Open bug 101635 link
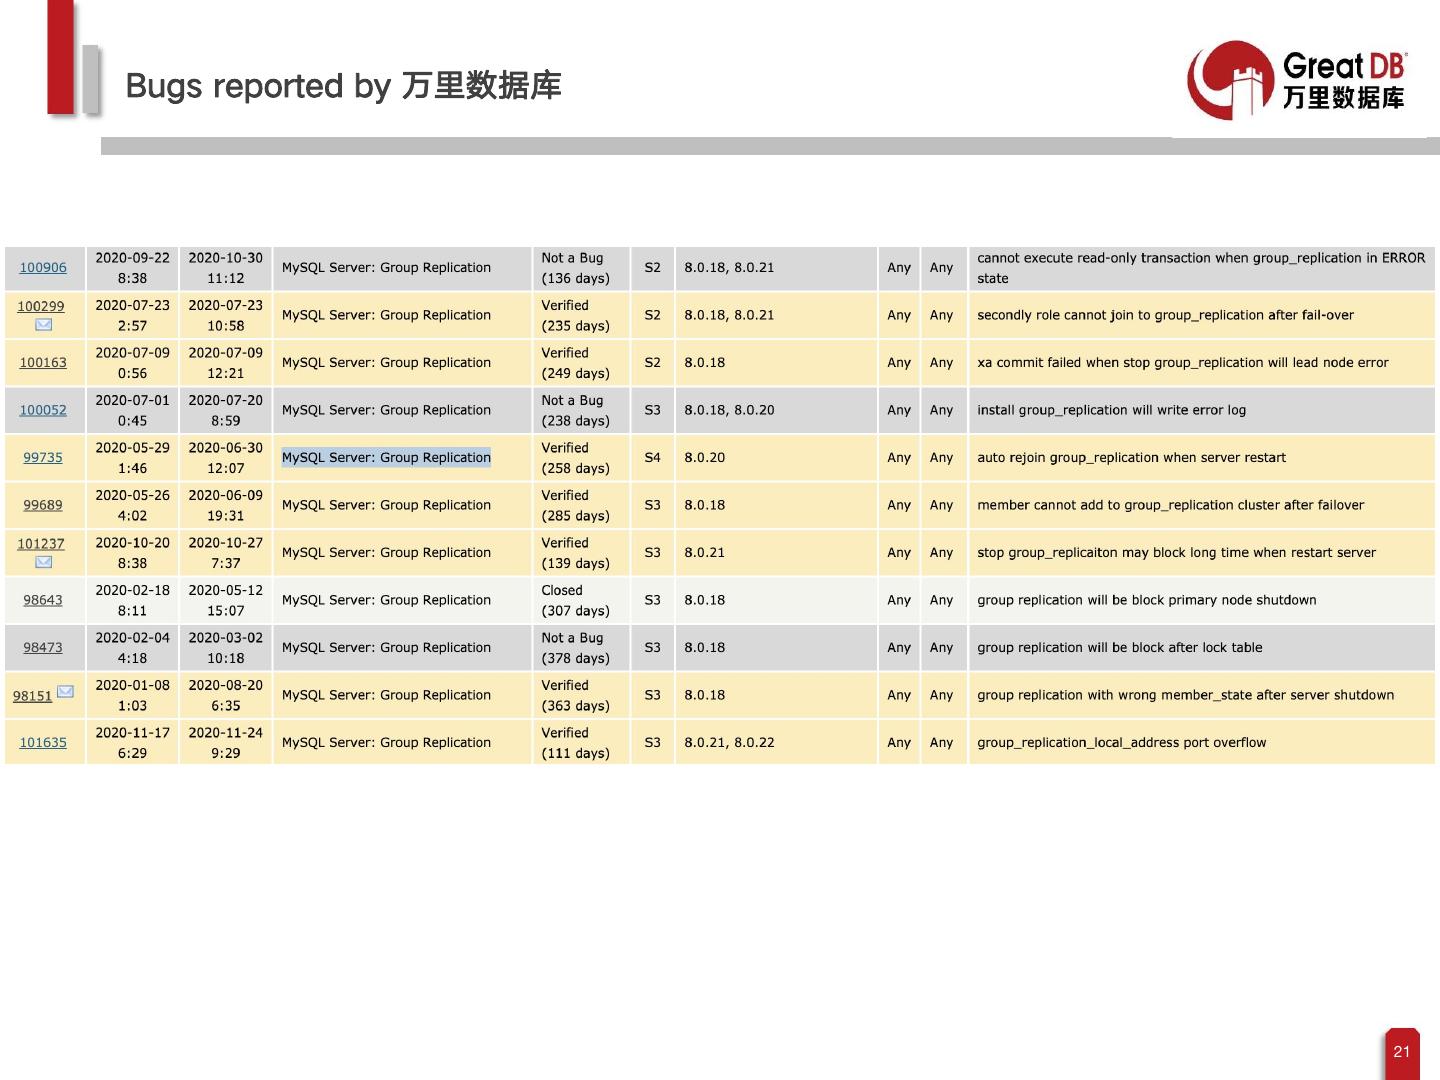 point(43,743)
